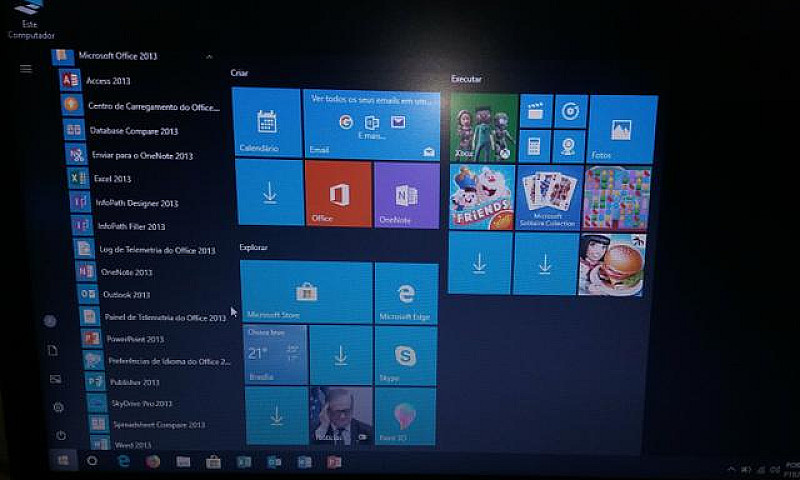
Task: Open Centro de Carregamento do Office
Action: pyautogui.click(x=154, y=107)
